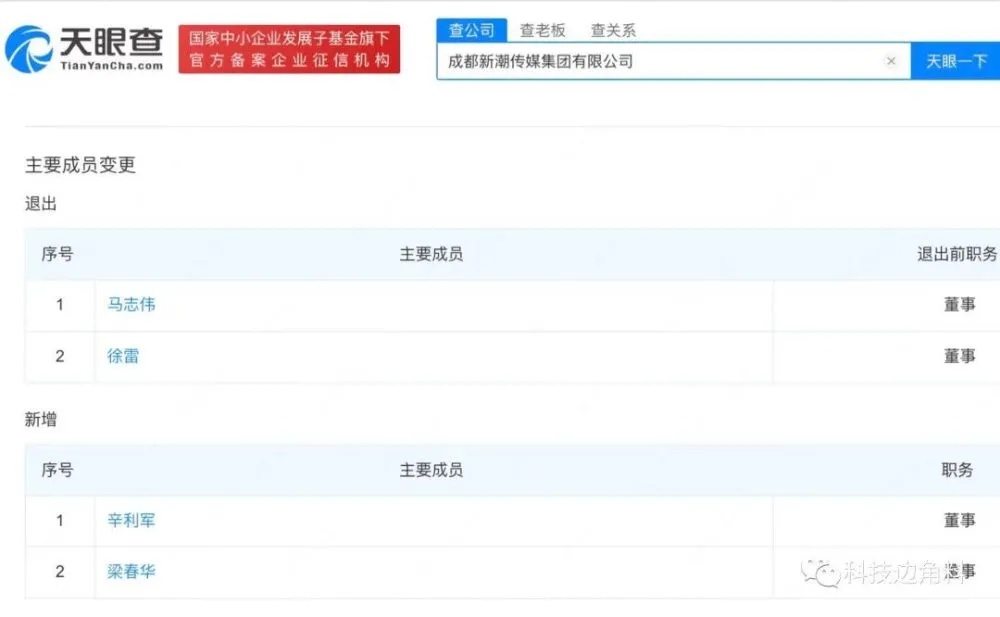Click 董事 title in 辛利军 row

(960, 520)
